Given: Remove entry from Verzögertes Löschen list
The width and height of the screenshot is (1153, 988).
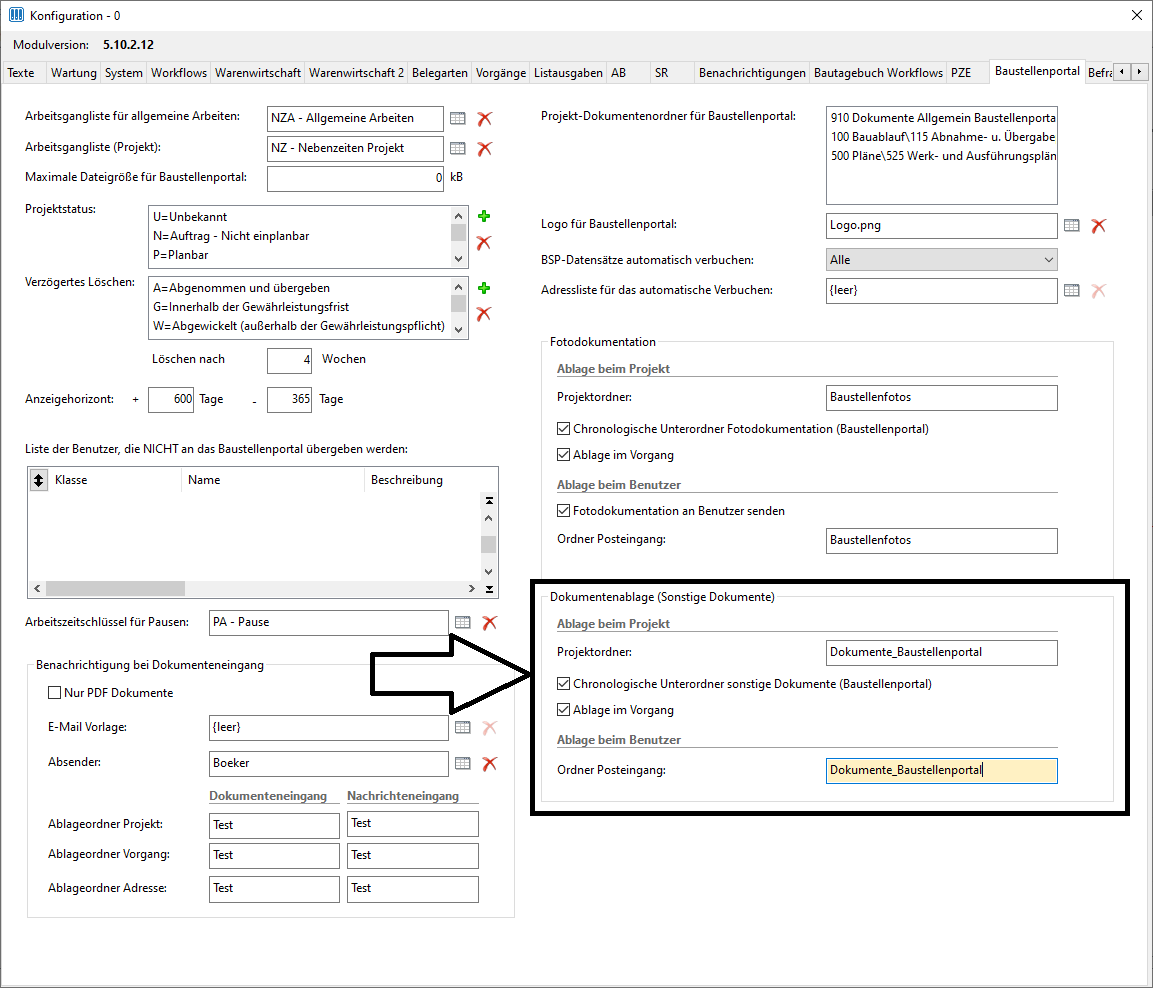Looking at the screenshot, I should coord(484,314).
